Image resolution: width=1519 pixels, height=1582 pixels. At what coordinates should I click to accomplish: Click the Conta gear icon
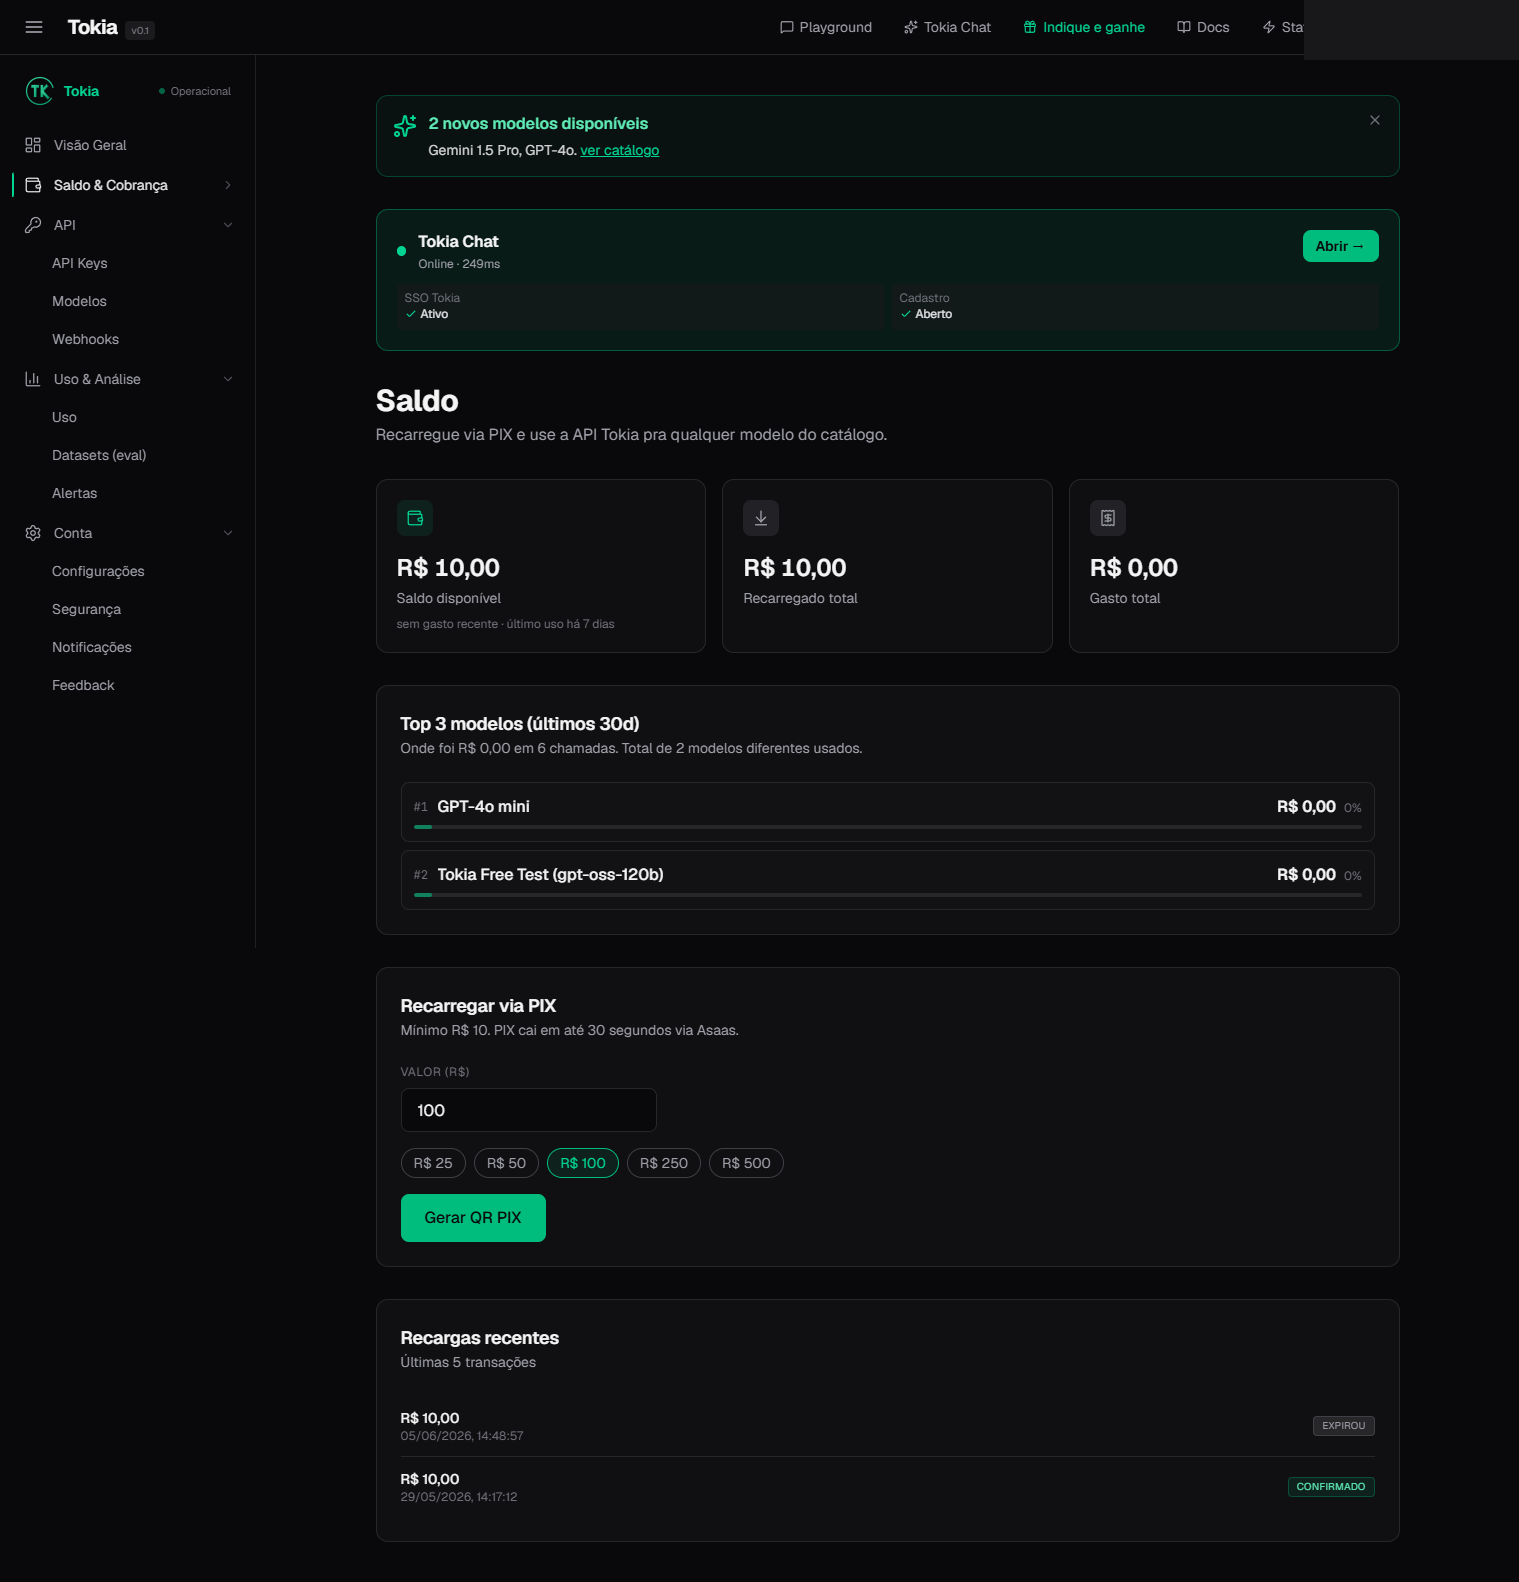(x=33, y=533)
